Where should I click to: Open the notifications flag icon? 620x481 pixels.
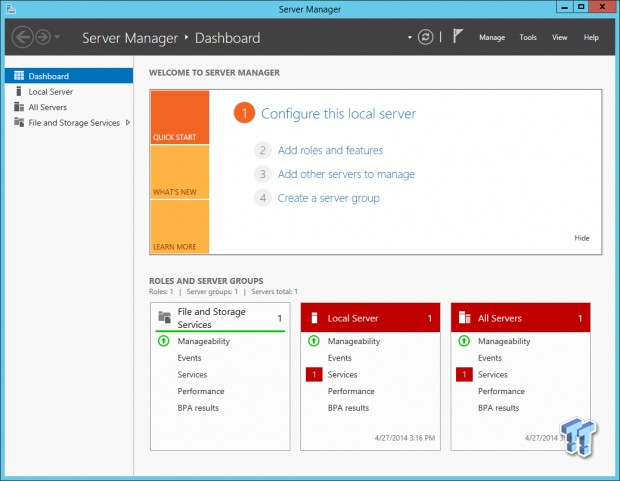pos(457,36)
